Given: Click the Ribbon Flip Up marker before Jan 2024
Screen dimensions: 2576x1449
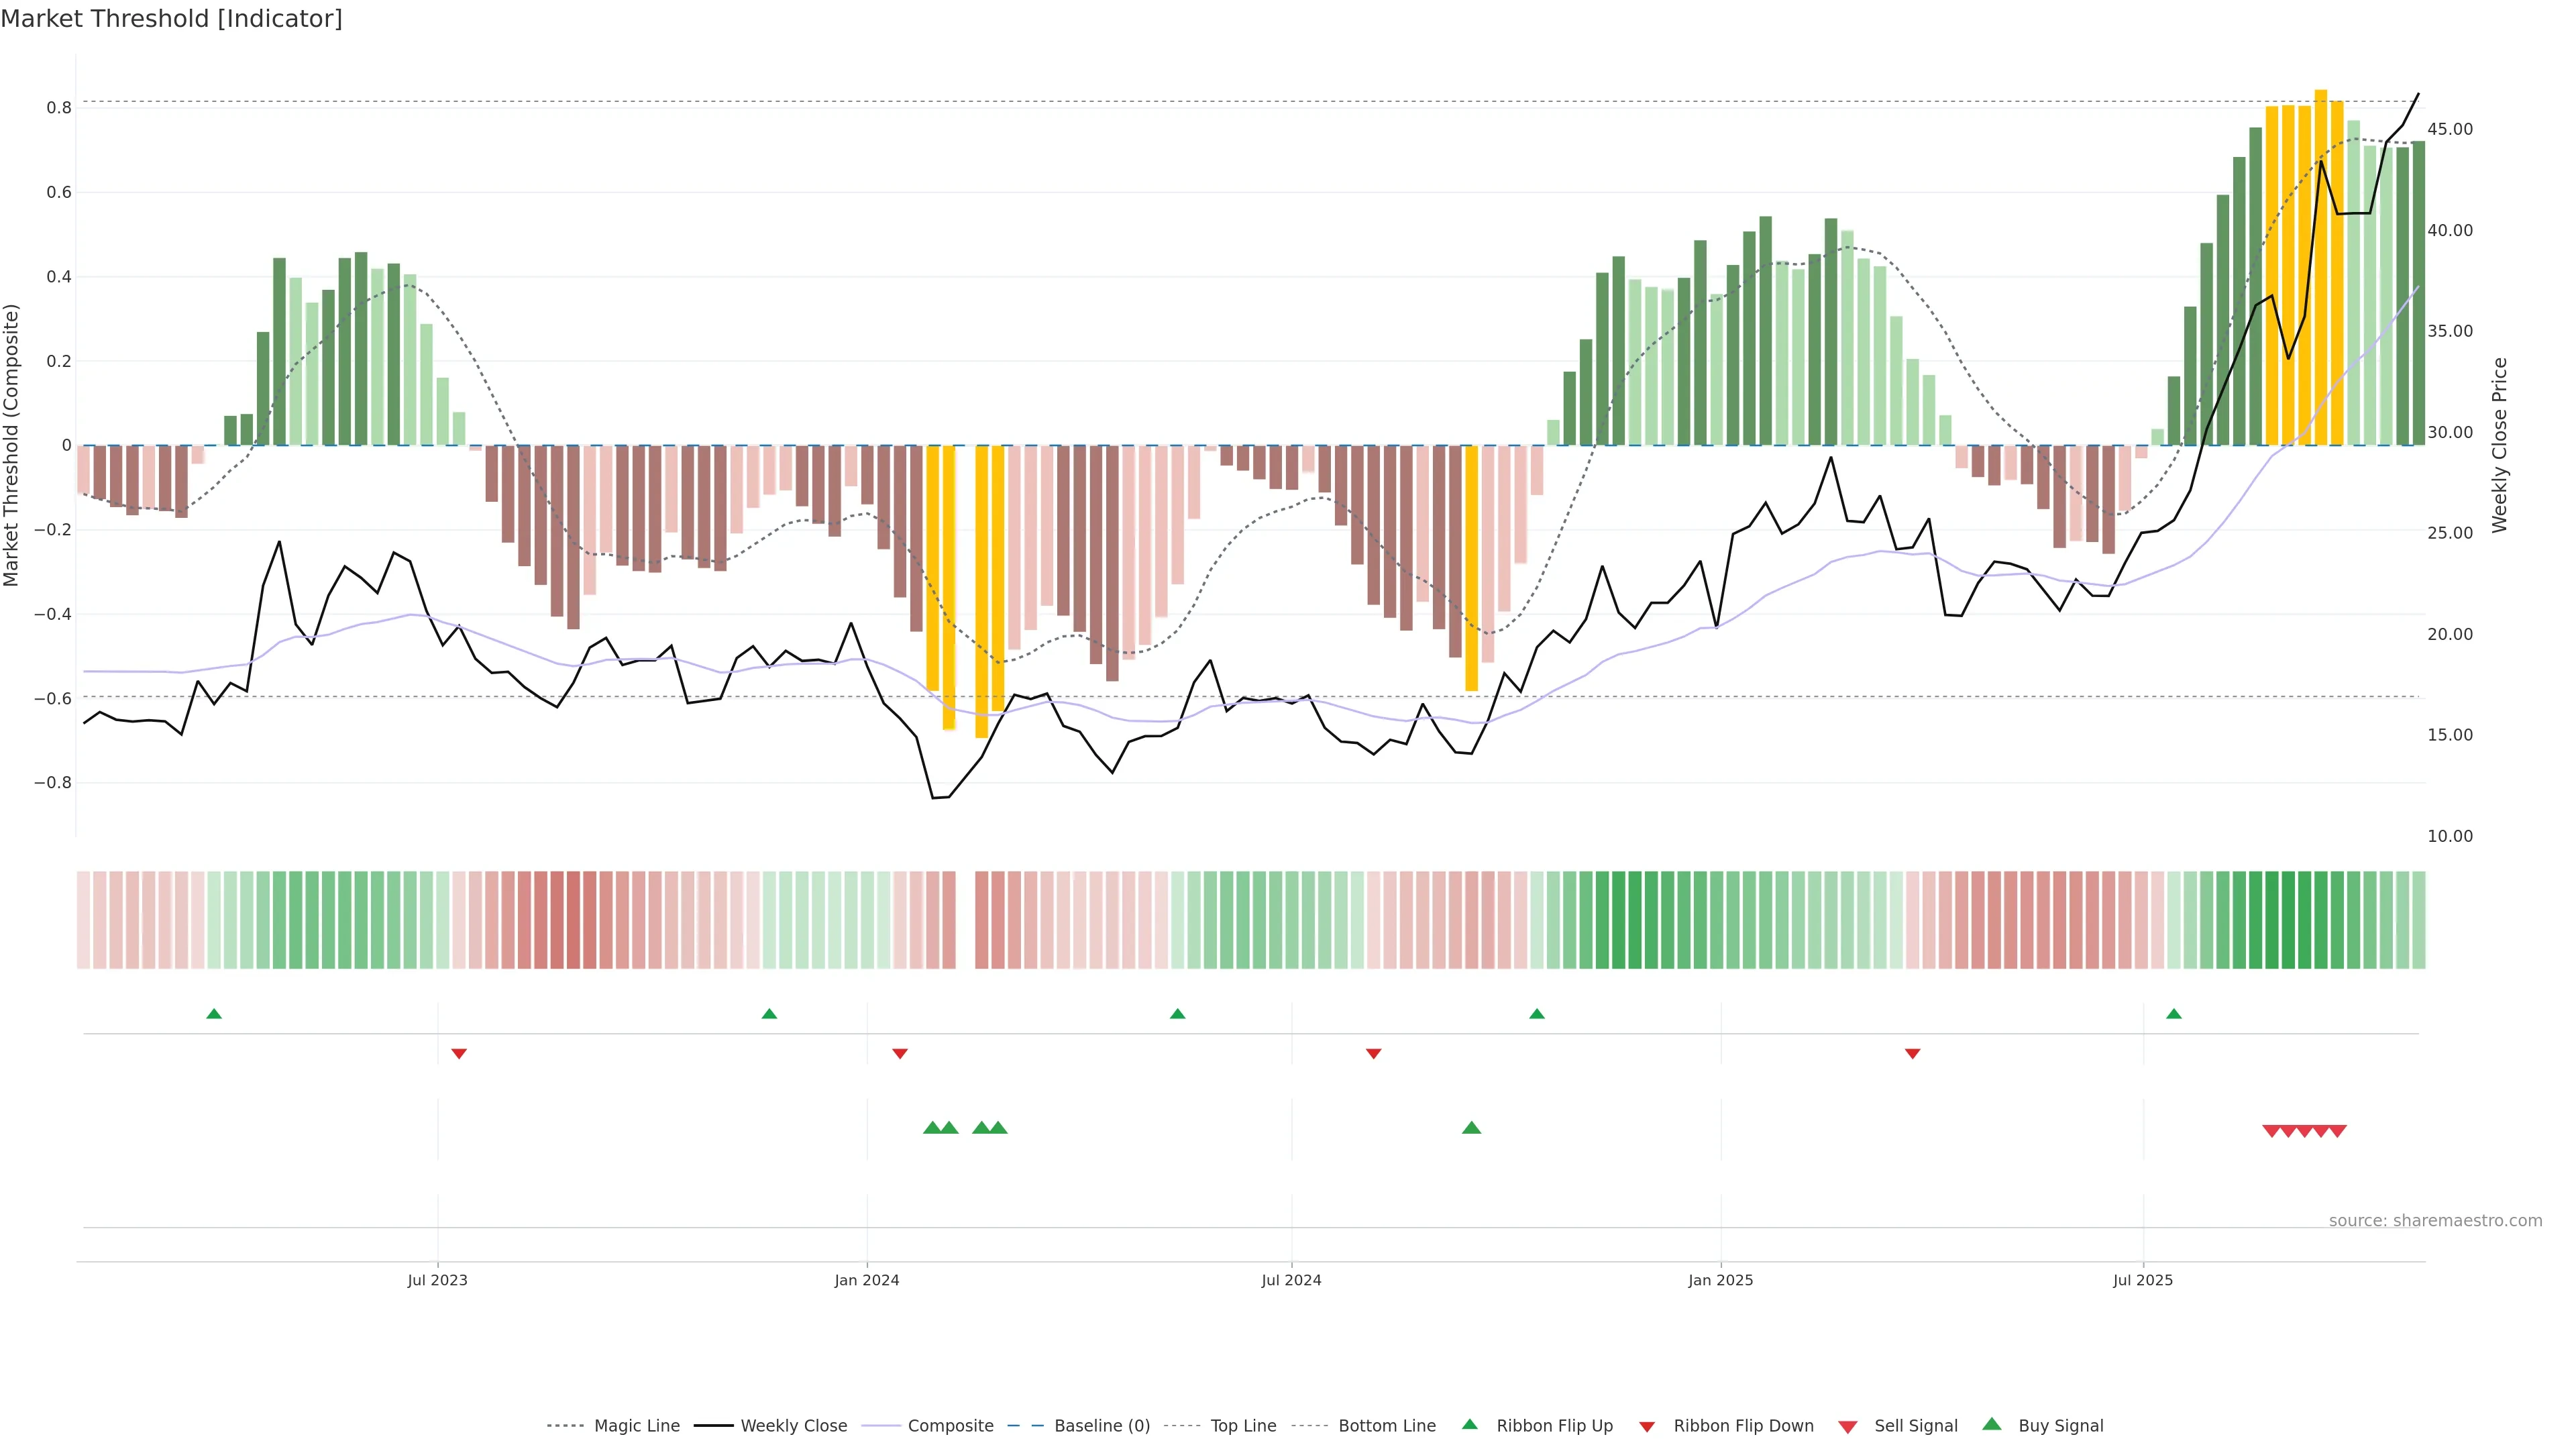Looking at the screenshot, I should pos(769,1014).
